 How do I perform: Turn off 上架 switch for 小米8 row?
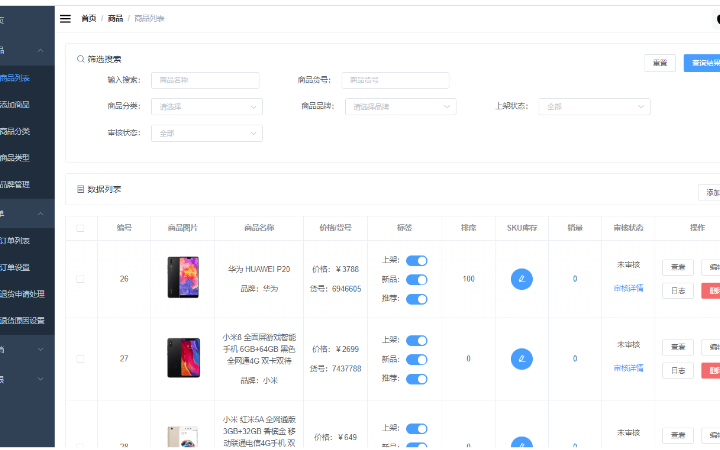pos(416,340)
